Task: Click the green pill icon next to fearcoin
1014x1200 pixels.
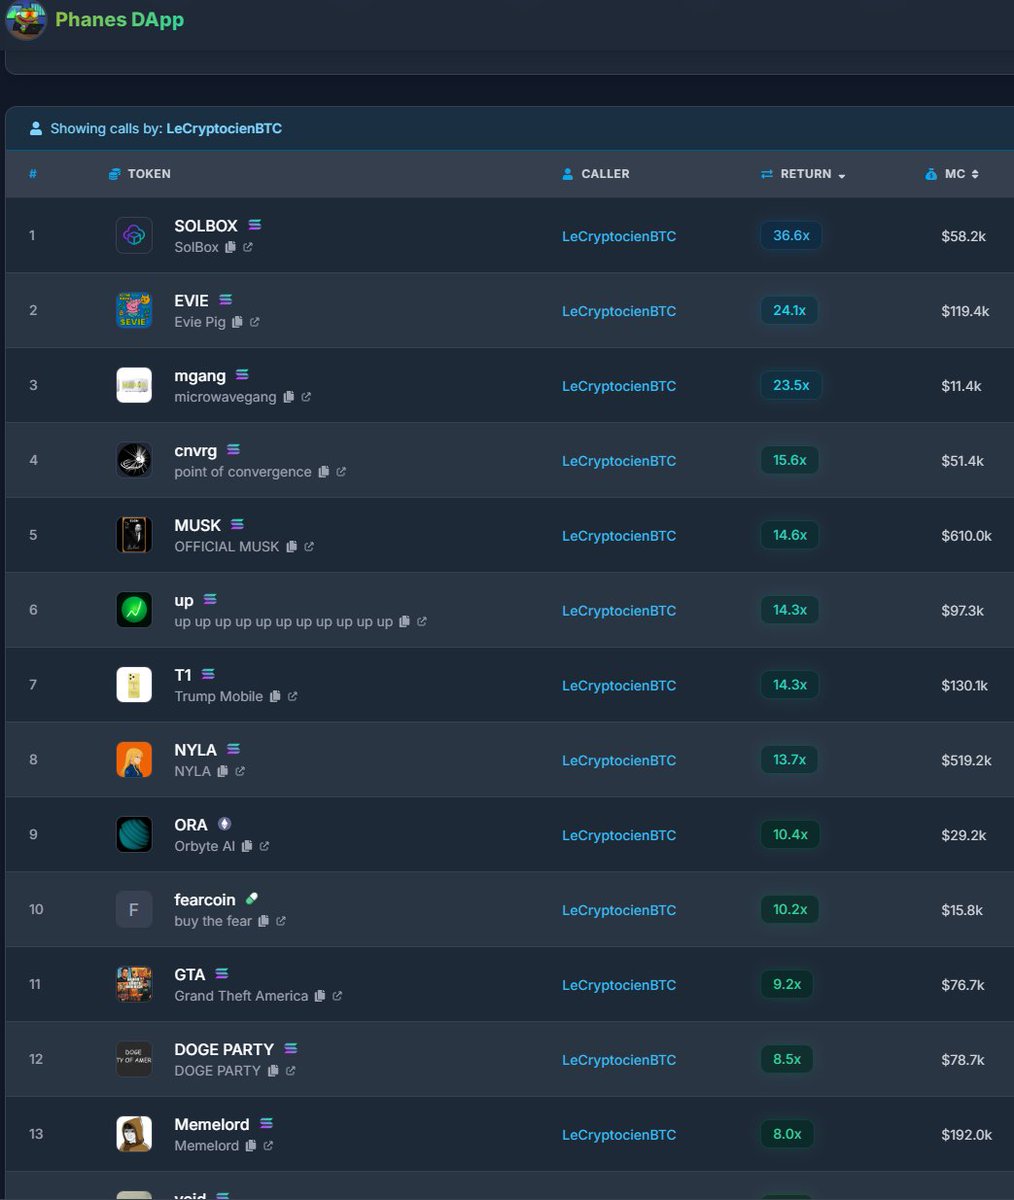Action: [x=251, y=898]
